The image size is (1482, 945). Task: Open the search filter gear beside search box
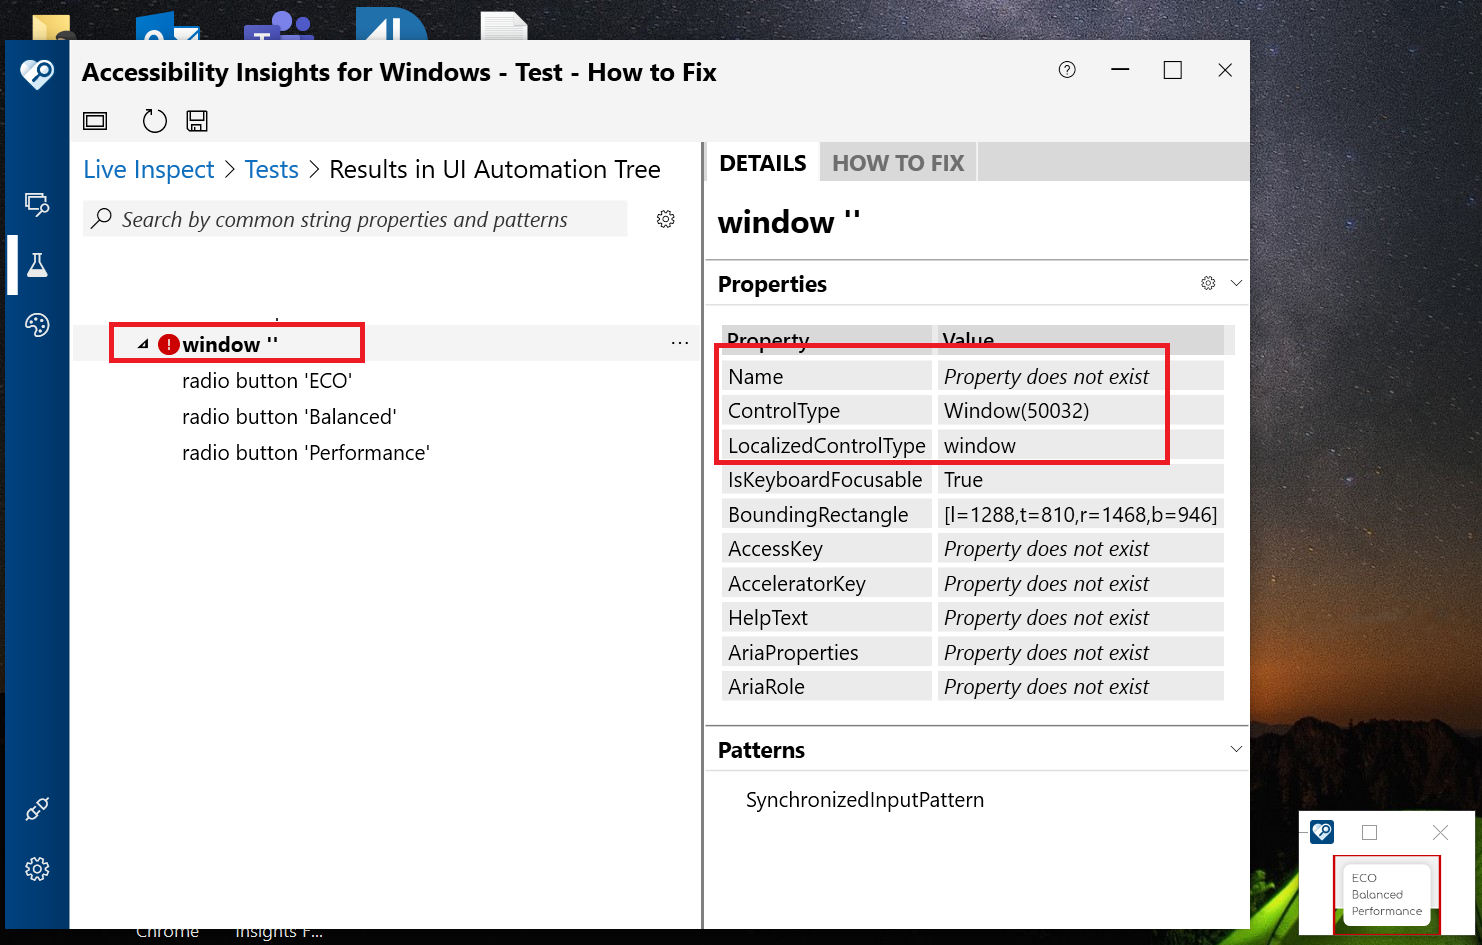point(665,219)
